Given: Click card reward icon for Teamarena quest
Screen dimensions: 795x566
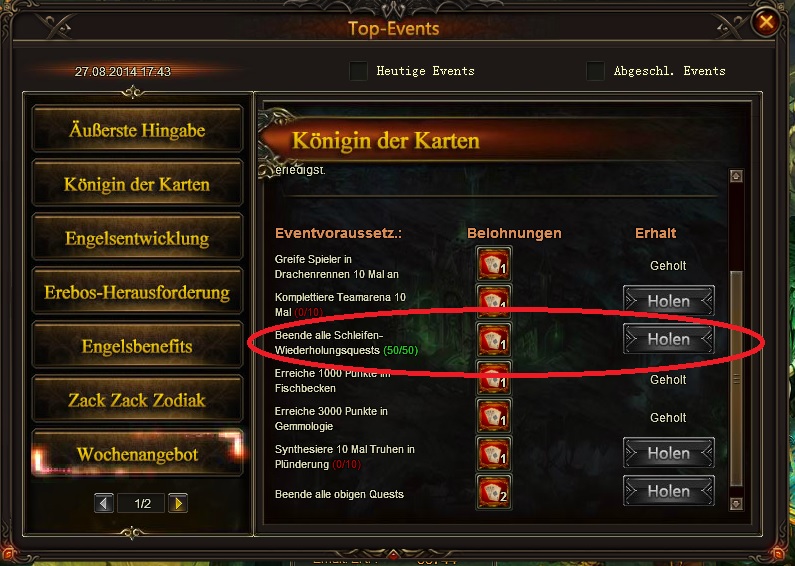Looking at the screenshot, I should click(x=493, y=301).
